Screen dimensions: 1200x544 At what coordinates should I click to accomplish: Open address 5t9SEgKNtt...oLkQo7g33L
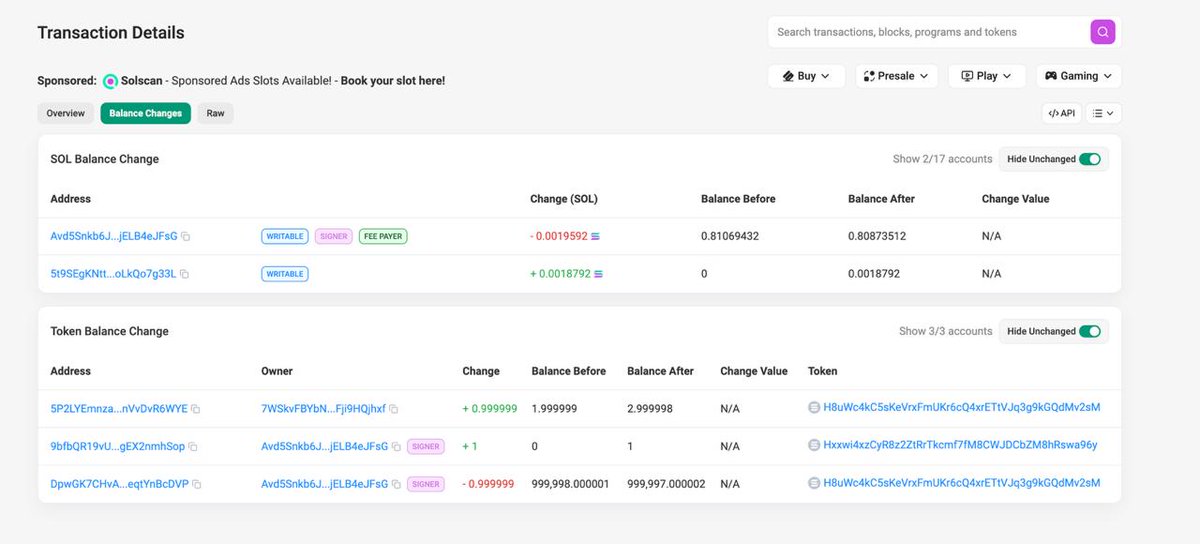113,274
